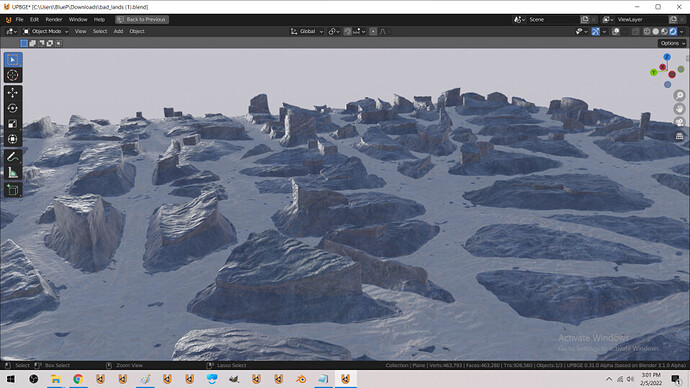Open the Help menu

coord(99,19)
